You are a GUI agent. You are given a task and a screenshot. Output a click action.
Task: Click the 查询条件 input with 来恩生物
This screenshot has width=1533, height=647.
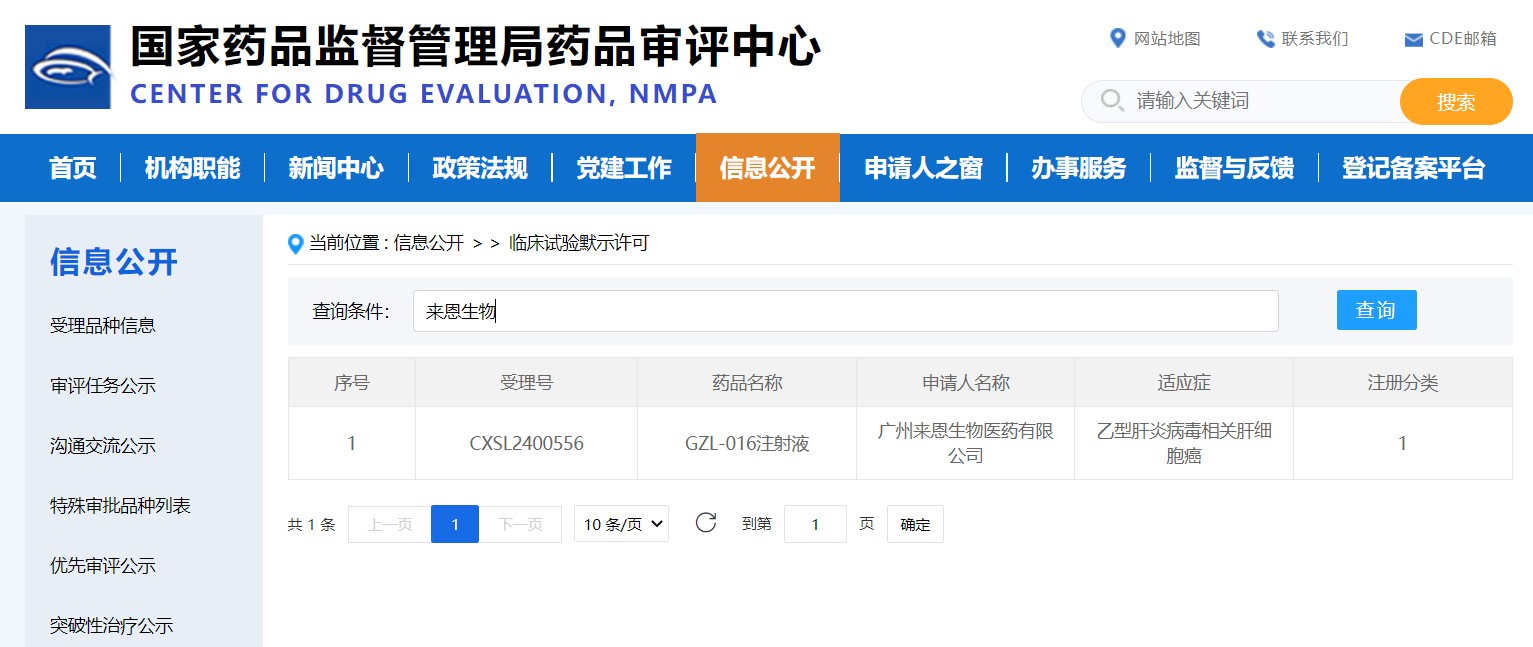pos(845,311)
